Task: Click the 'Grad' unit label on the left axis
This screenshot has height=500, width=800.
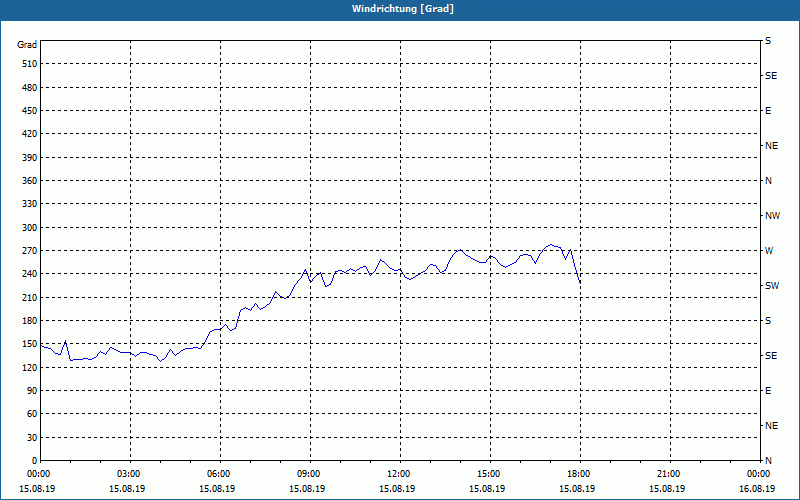Action: click(27, 45)
